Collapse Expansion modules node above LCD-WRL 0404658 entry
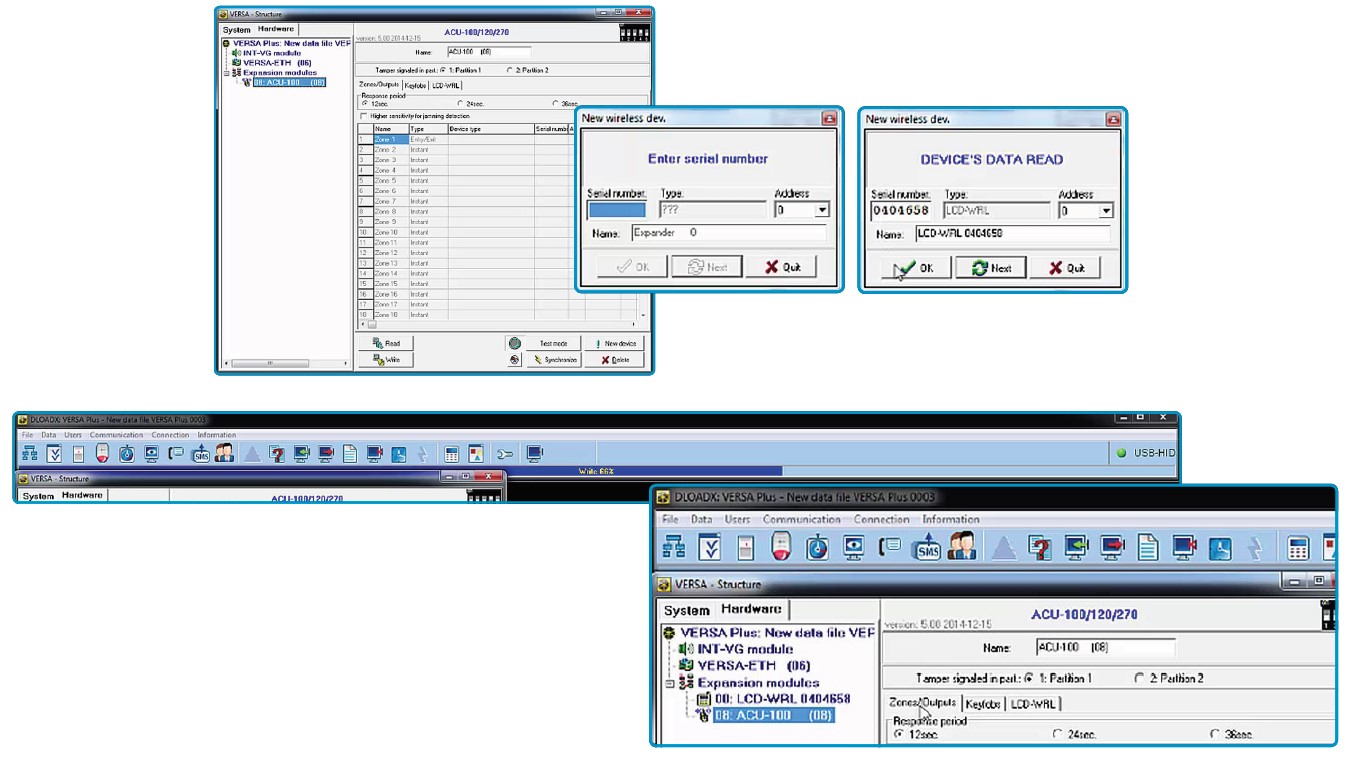The height and width of the screenshot is (761, 1353). pos(671,683)
